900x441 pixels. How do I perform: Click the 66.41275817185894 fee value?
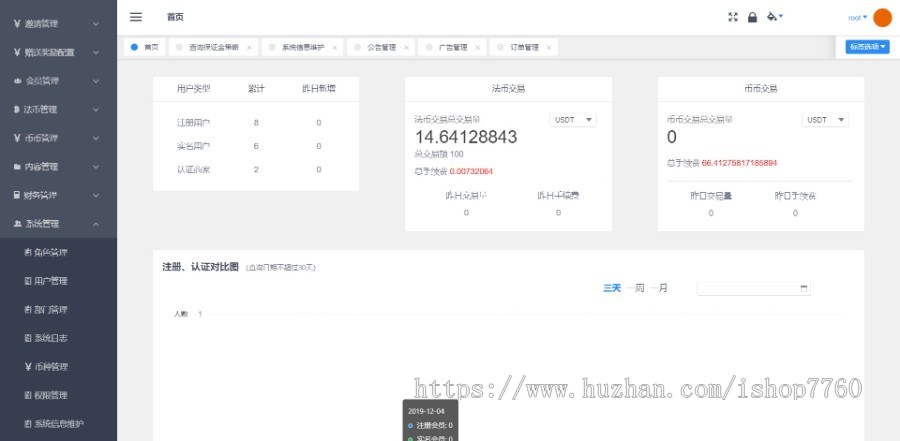point(739,163)
